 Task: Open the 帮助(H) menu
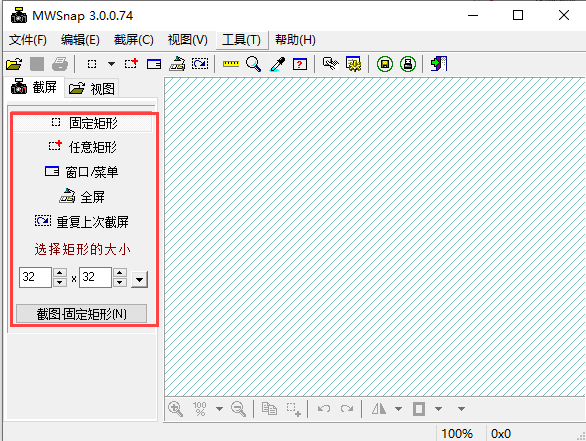295,40
